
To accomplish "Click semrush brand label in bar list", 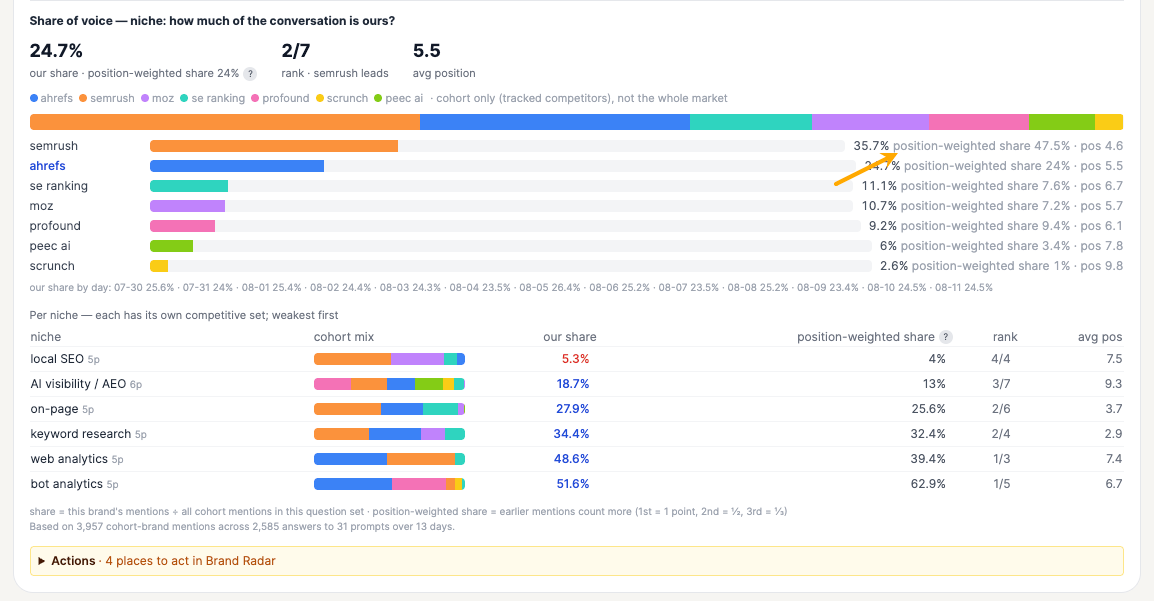I will click(x=54, y=146).
